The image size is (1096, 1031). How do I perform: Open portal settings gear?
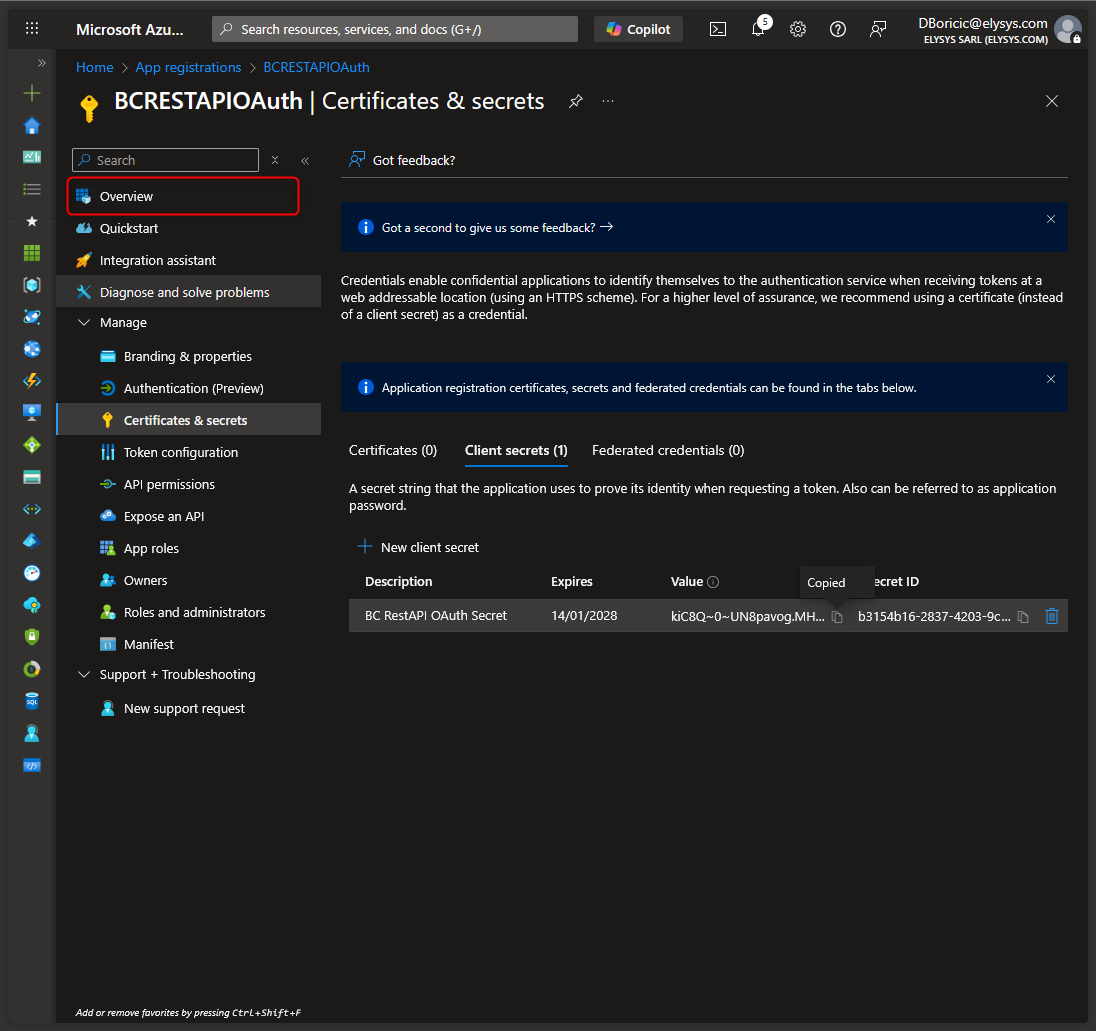[x=798, y=29]
